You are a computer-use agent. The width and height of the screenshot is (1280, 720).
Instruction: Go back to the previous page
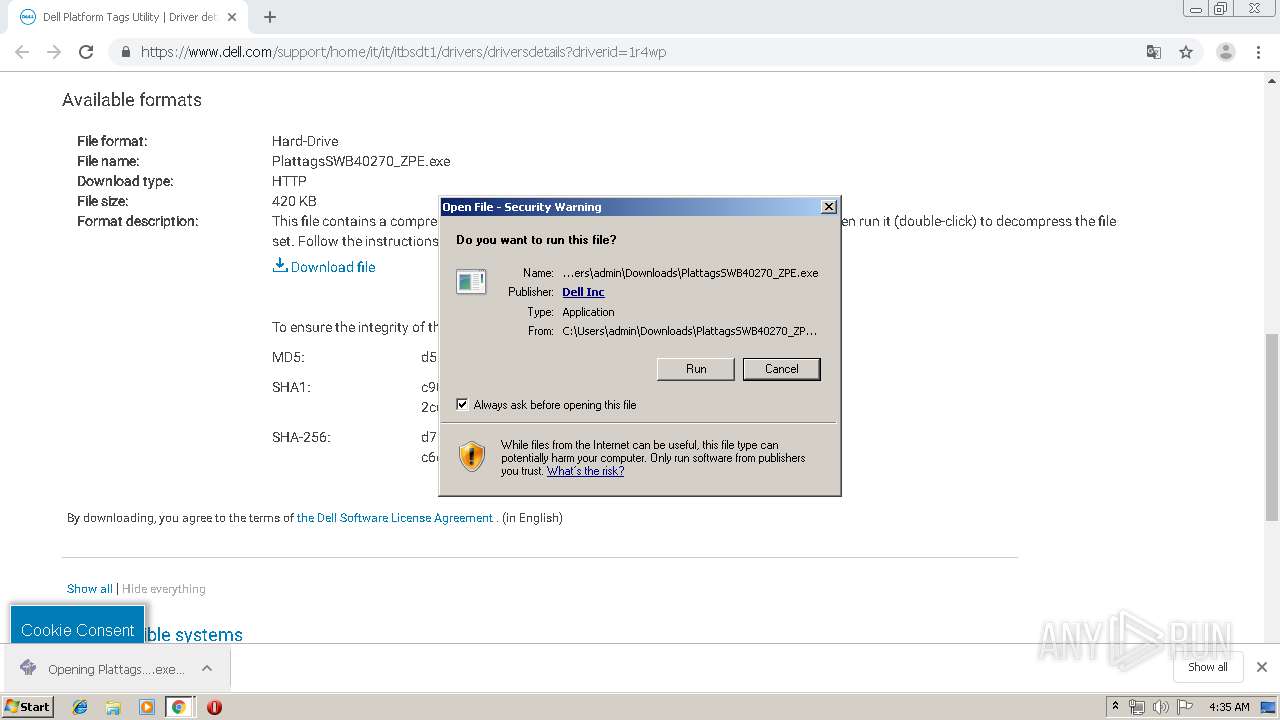tap(22, 52)
